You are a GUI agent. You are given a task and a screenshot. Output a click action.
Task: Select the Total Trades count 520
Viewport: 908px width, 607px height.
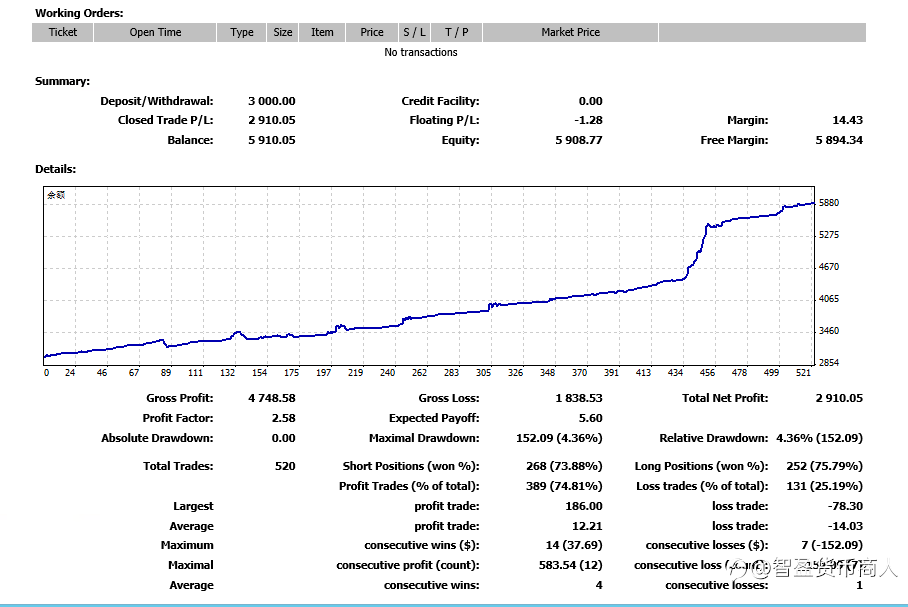coord(284,466)
